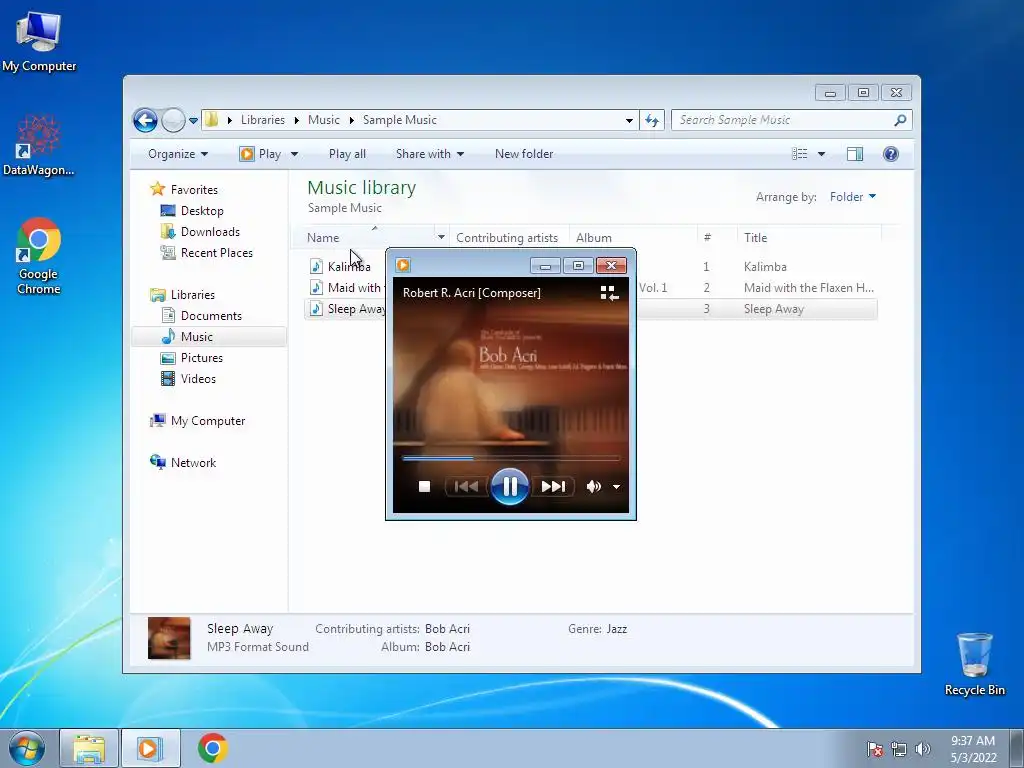Open My Computer desktop icon

(x=39, y=40)
